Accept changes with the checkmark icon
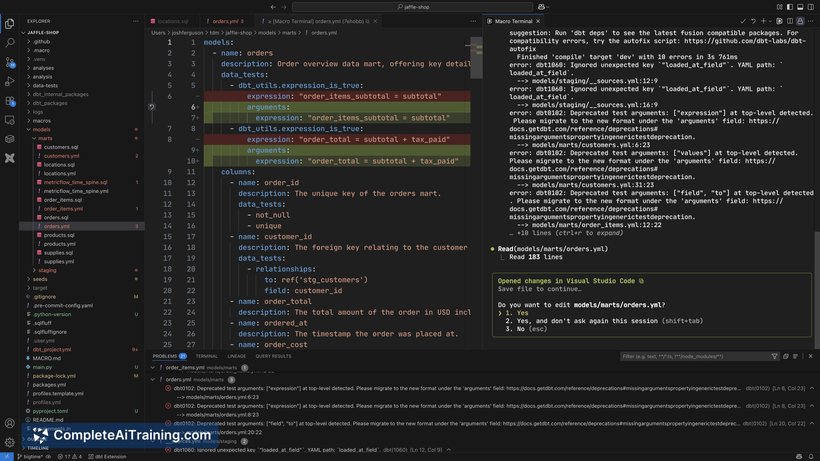Image resolution: width=820 pixels, height=461 pixels. [x=743, y=21]
